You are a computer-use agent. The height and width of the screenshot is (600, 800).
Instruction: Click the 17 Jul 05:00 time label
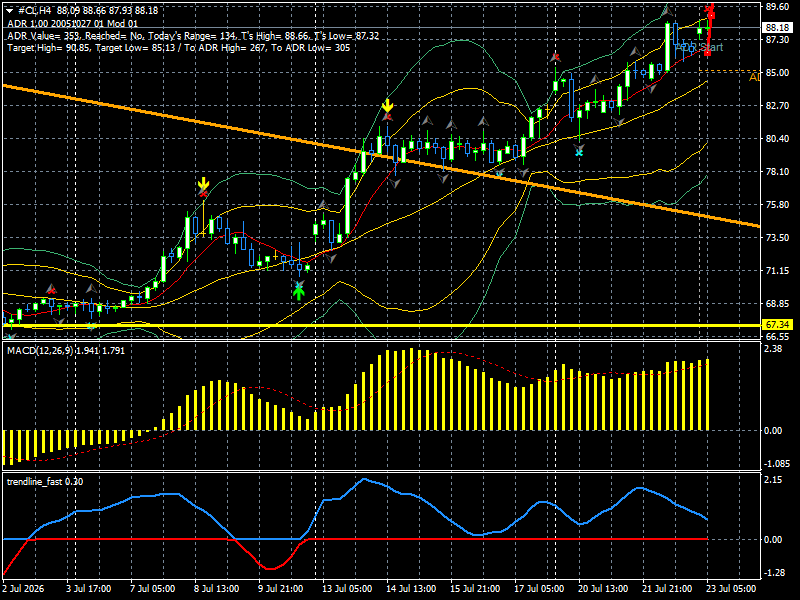(x=539, y=588)
